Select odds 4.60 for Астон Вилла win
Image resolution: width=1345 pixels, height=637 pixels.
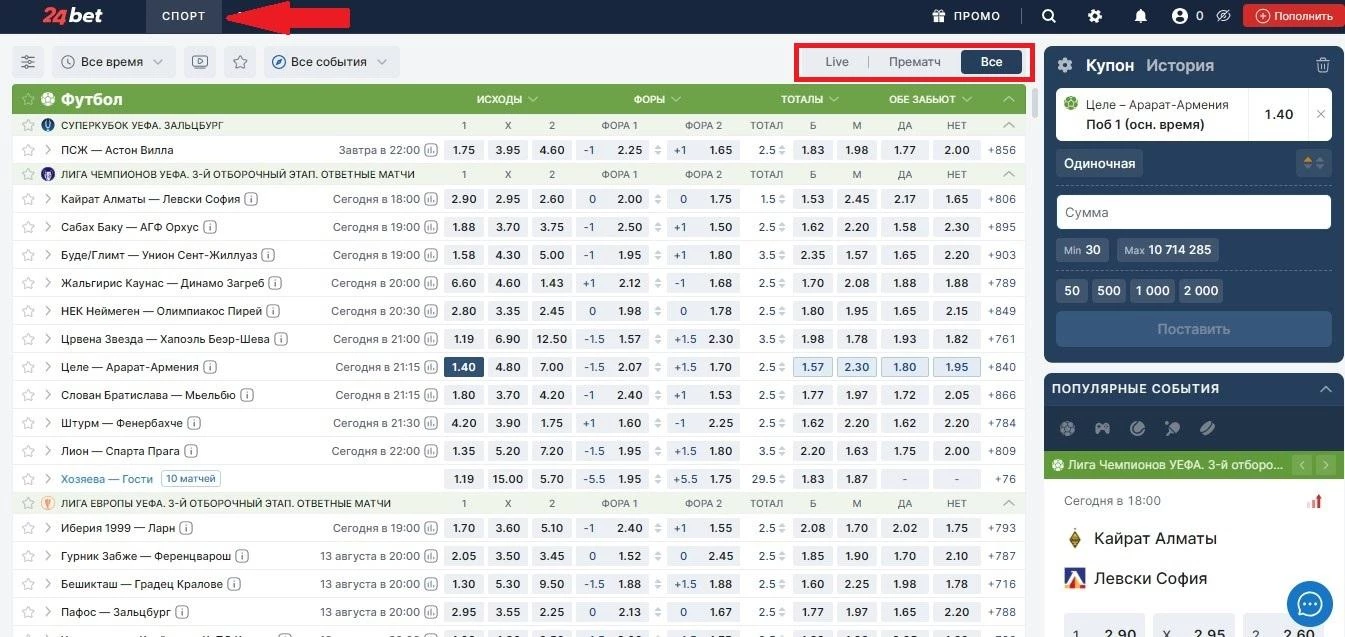552,150
